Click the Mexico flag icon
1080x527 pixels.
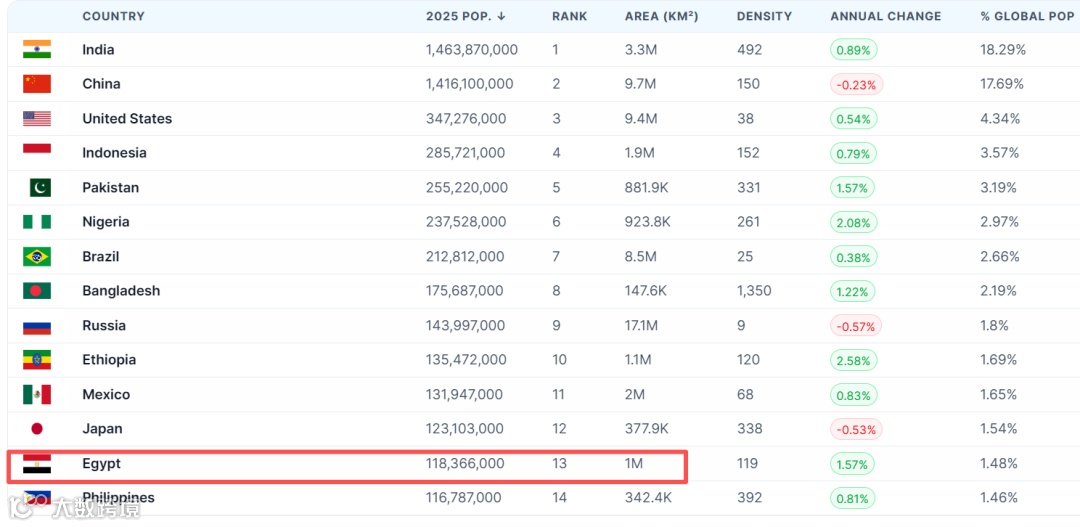pyautogui.click(x=37, y=394)
